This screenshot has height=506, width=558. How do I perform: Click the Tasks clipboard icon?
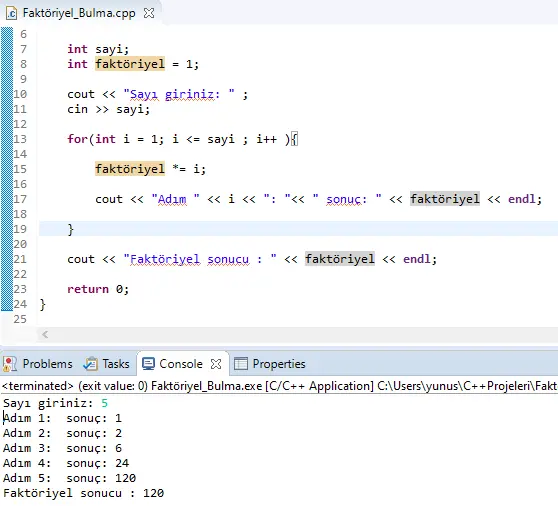point(90,364)
